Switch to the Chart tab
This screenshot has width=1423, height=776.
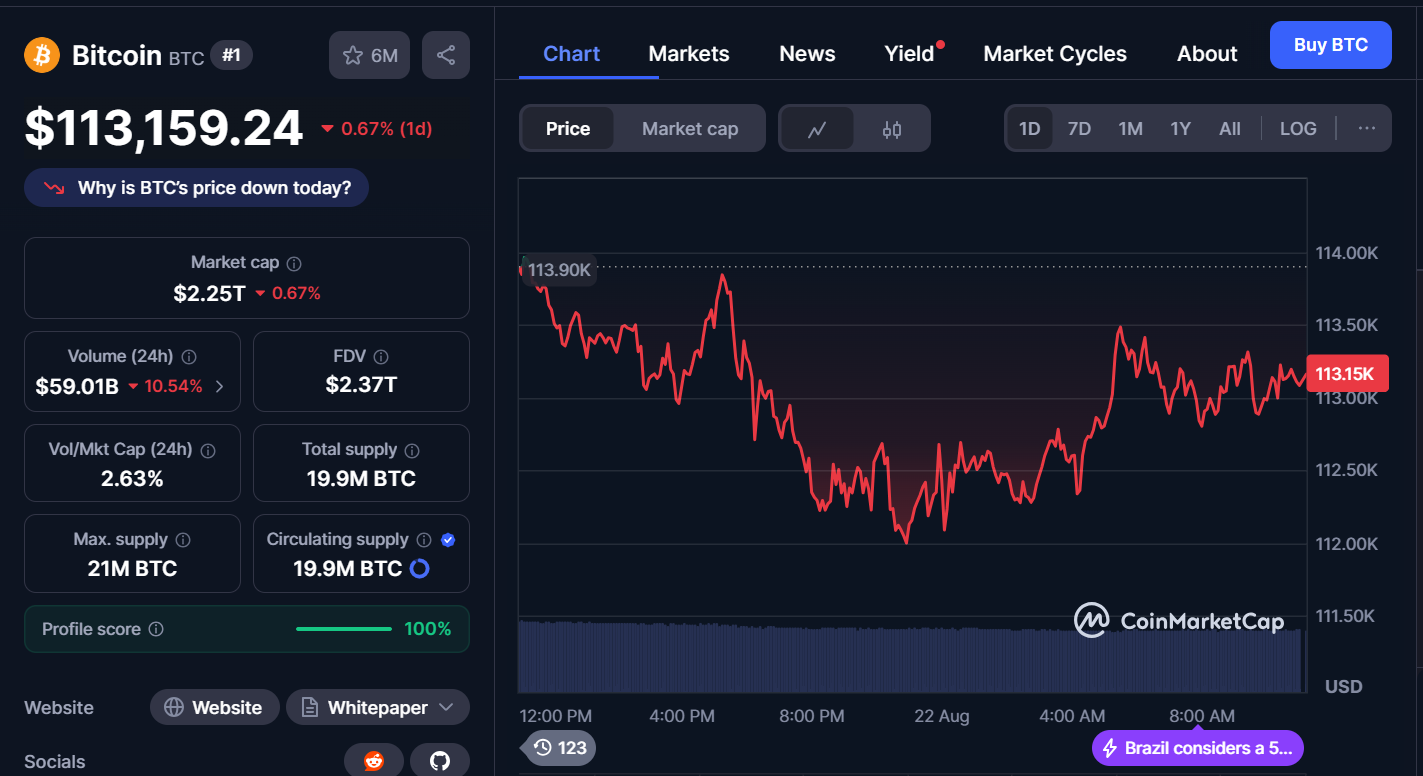(572, 54)
